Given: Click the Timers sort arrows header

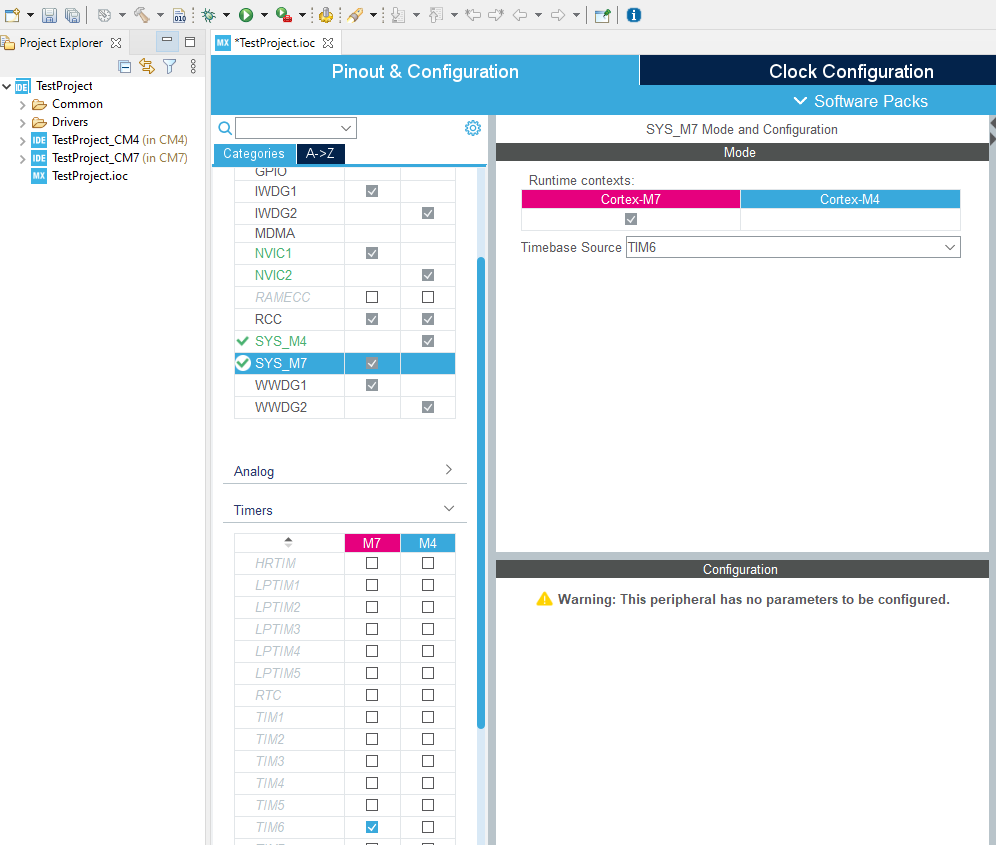Looking at the screenshot, I should (288, 543).
